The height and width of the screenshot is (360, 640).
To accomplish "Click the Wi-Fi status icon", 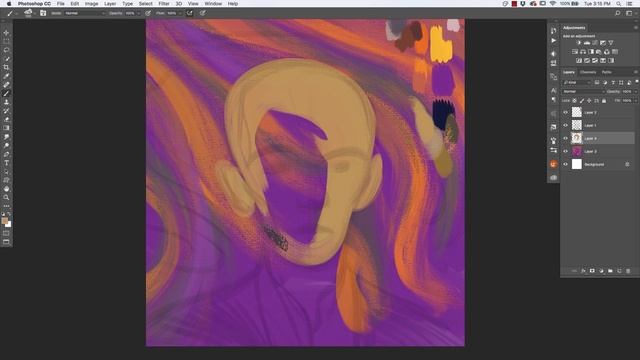I will [553, 4].
